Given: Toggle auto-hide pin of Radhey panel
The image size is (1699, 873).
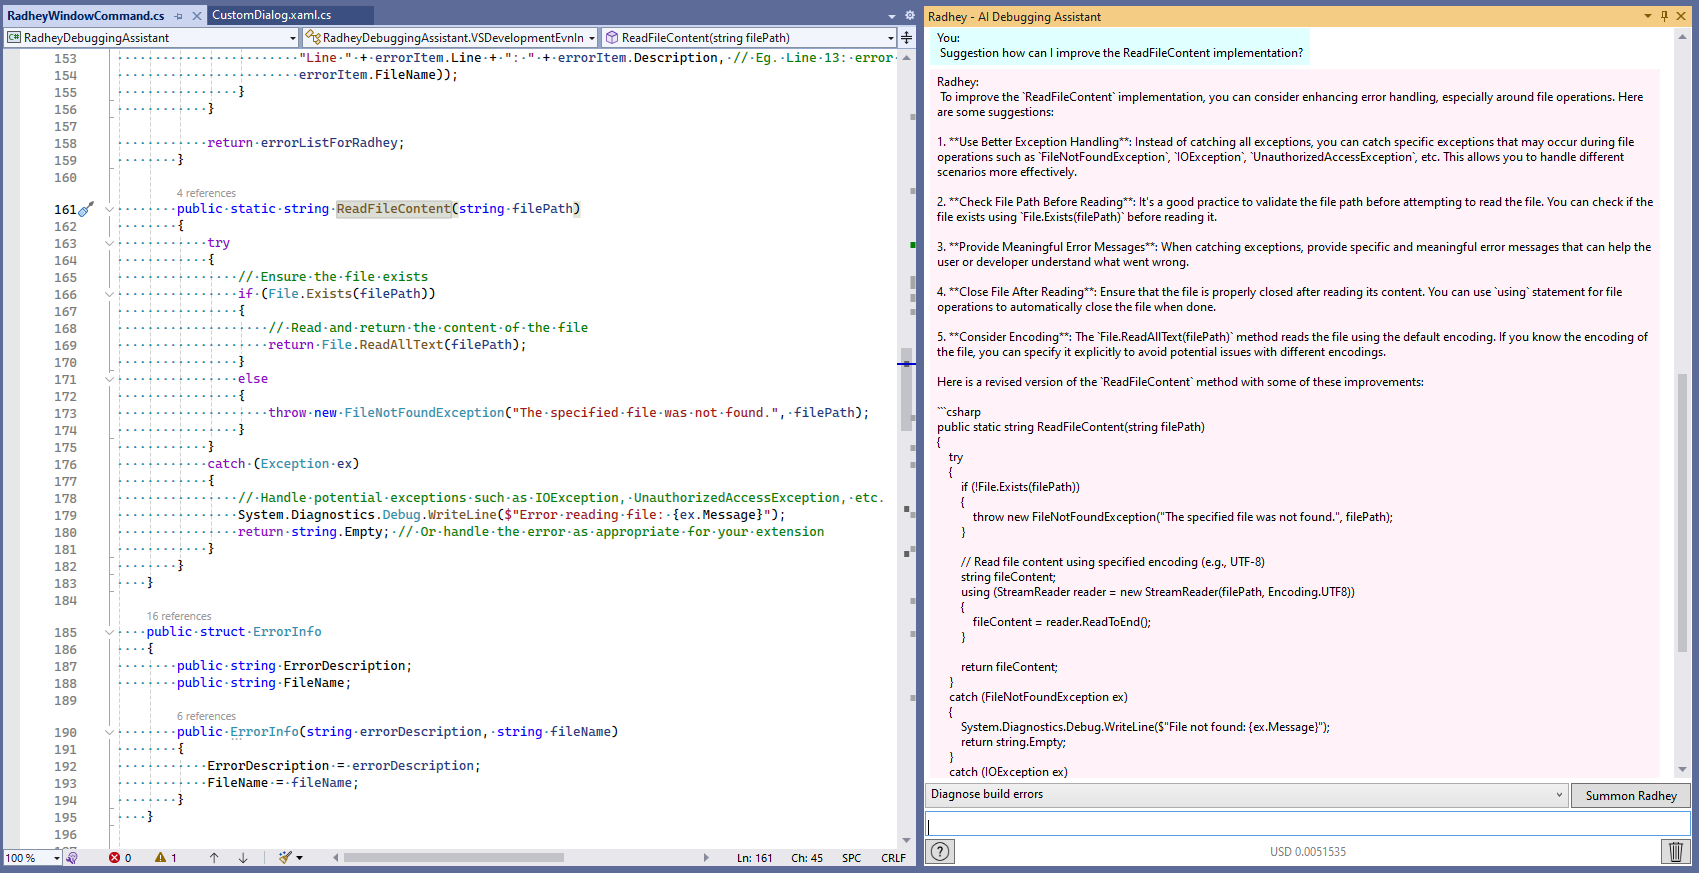Looking at the screenshot, I should click(x=1664, y=16).
